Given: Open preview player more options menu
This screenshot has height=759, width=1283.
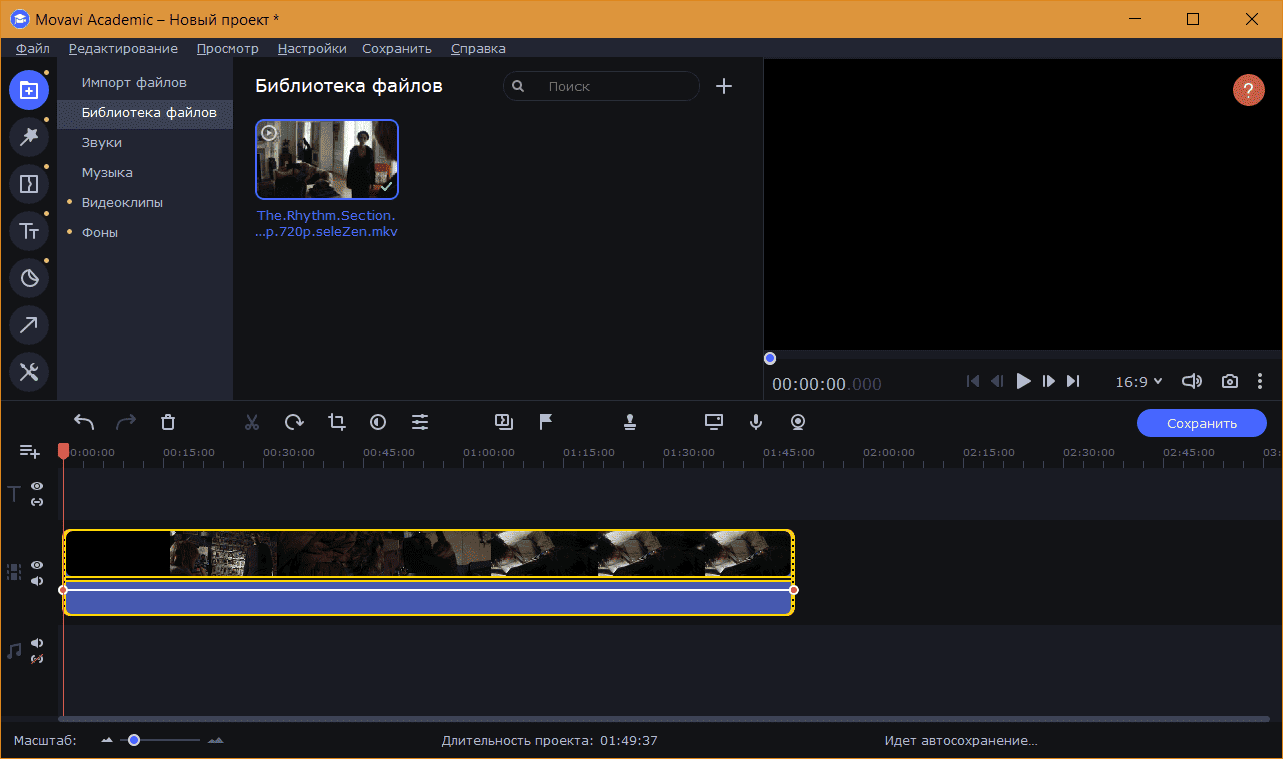Looking at the screenshot, I should click(x=1260, y=381).
